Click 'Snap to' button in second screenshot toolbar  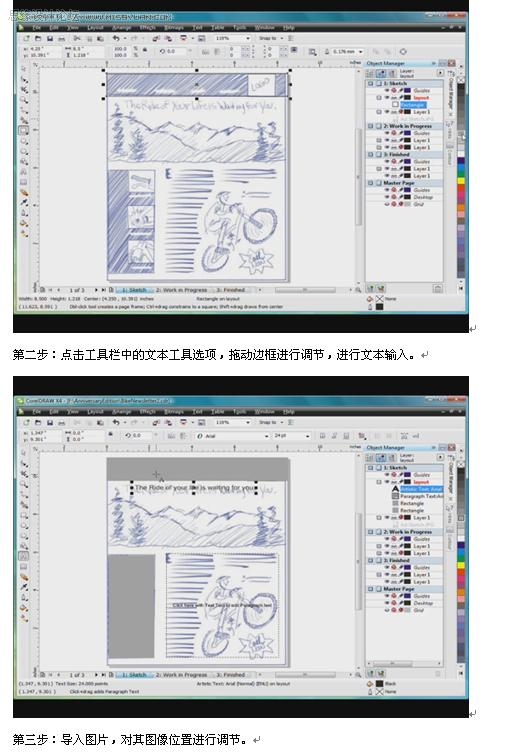click(x=271, y=422)
